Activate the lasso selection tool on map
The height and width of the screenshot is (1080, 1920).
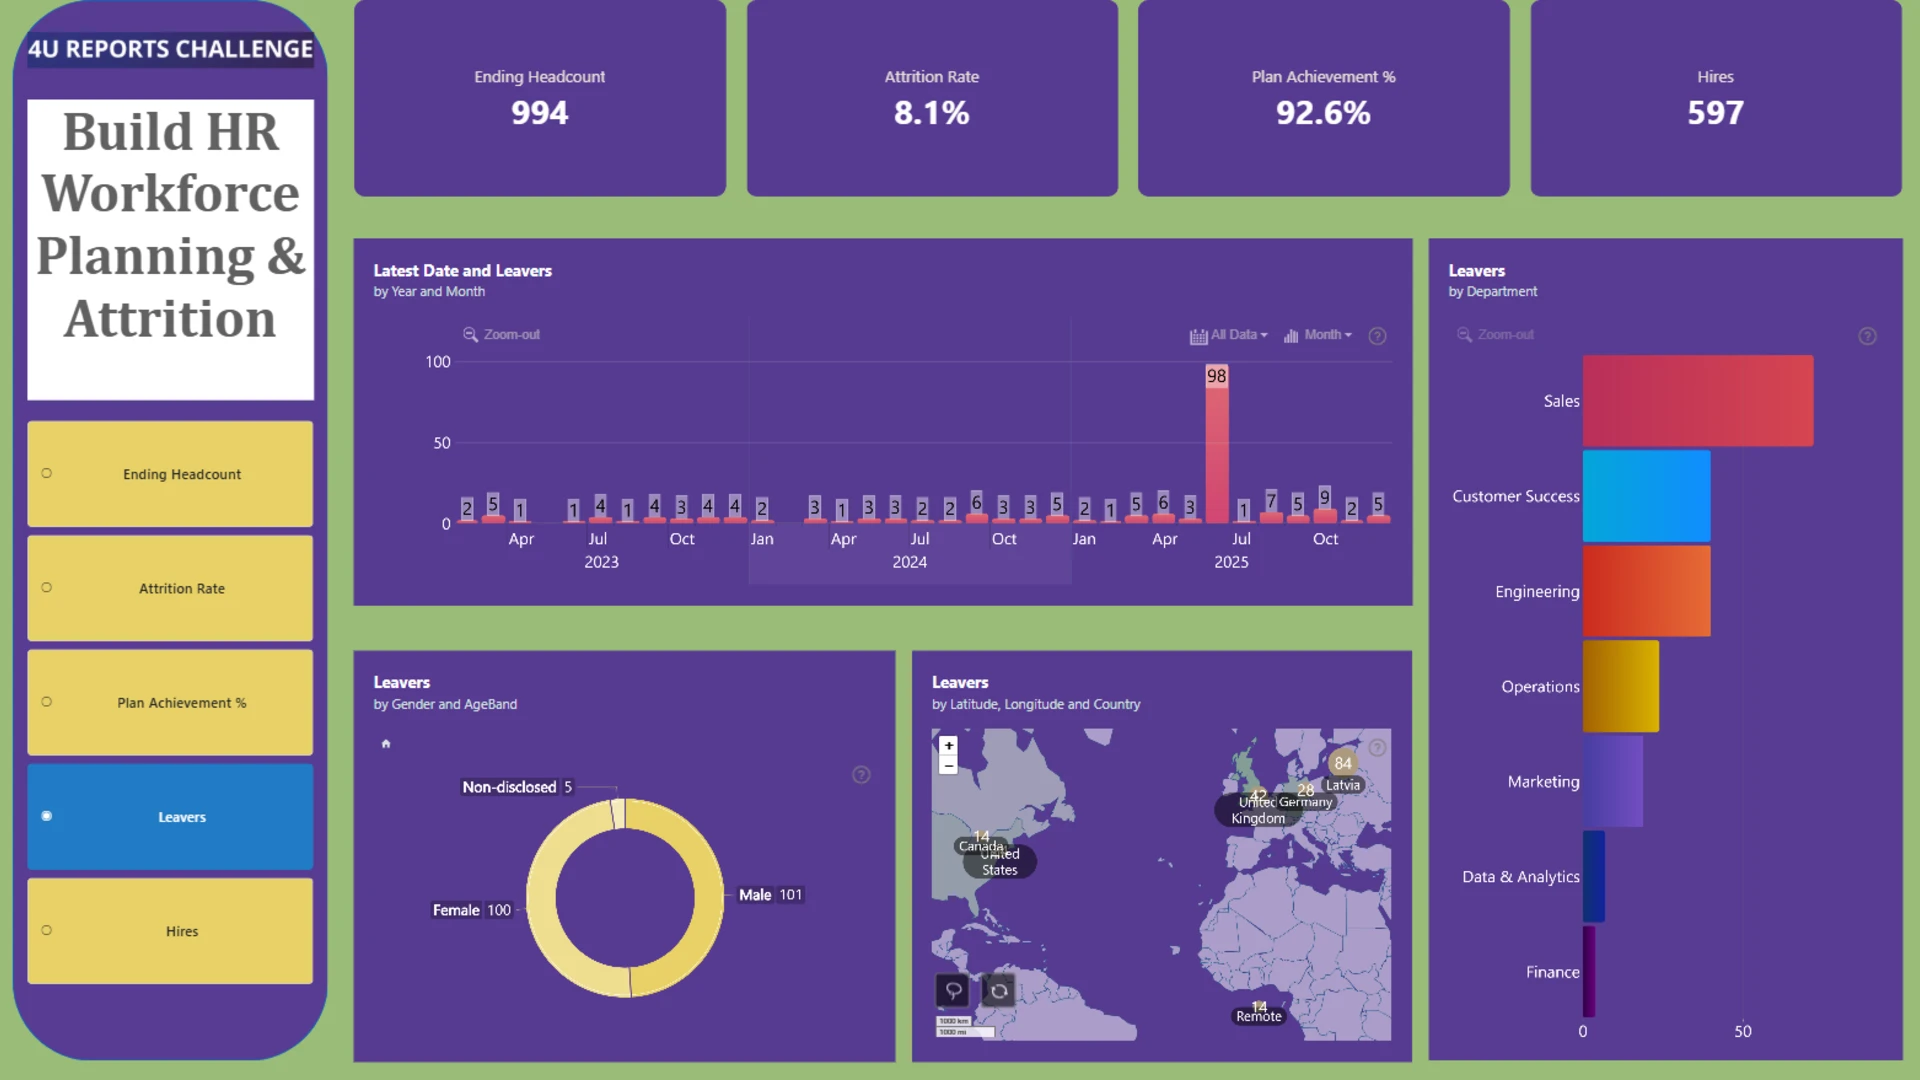(953, 990)
